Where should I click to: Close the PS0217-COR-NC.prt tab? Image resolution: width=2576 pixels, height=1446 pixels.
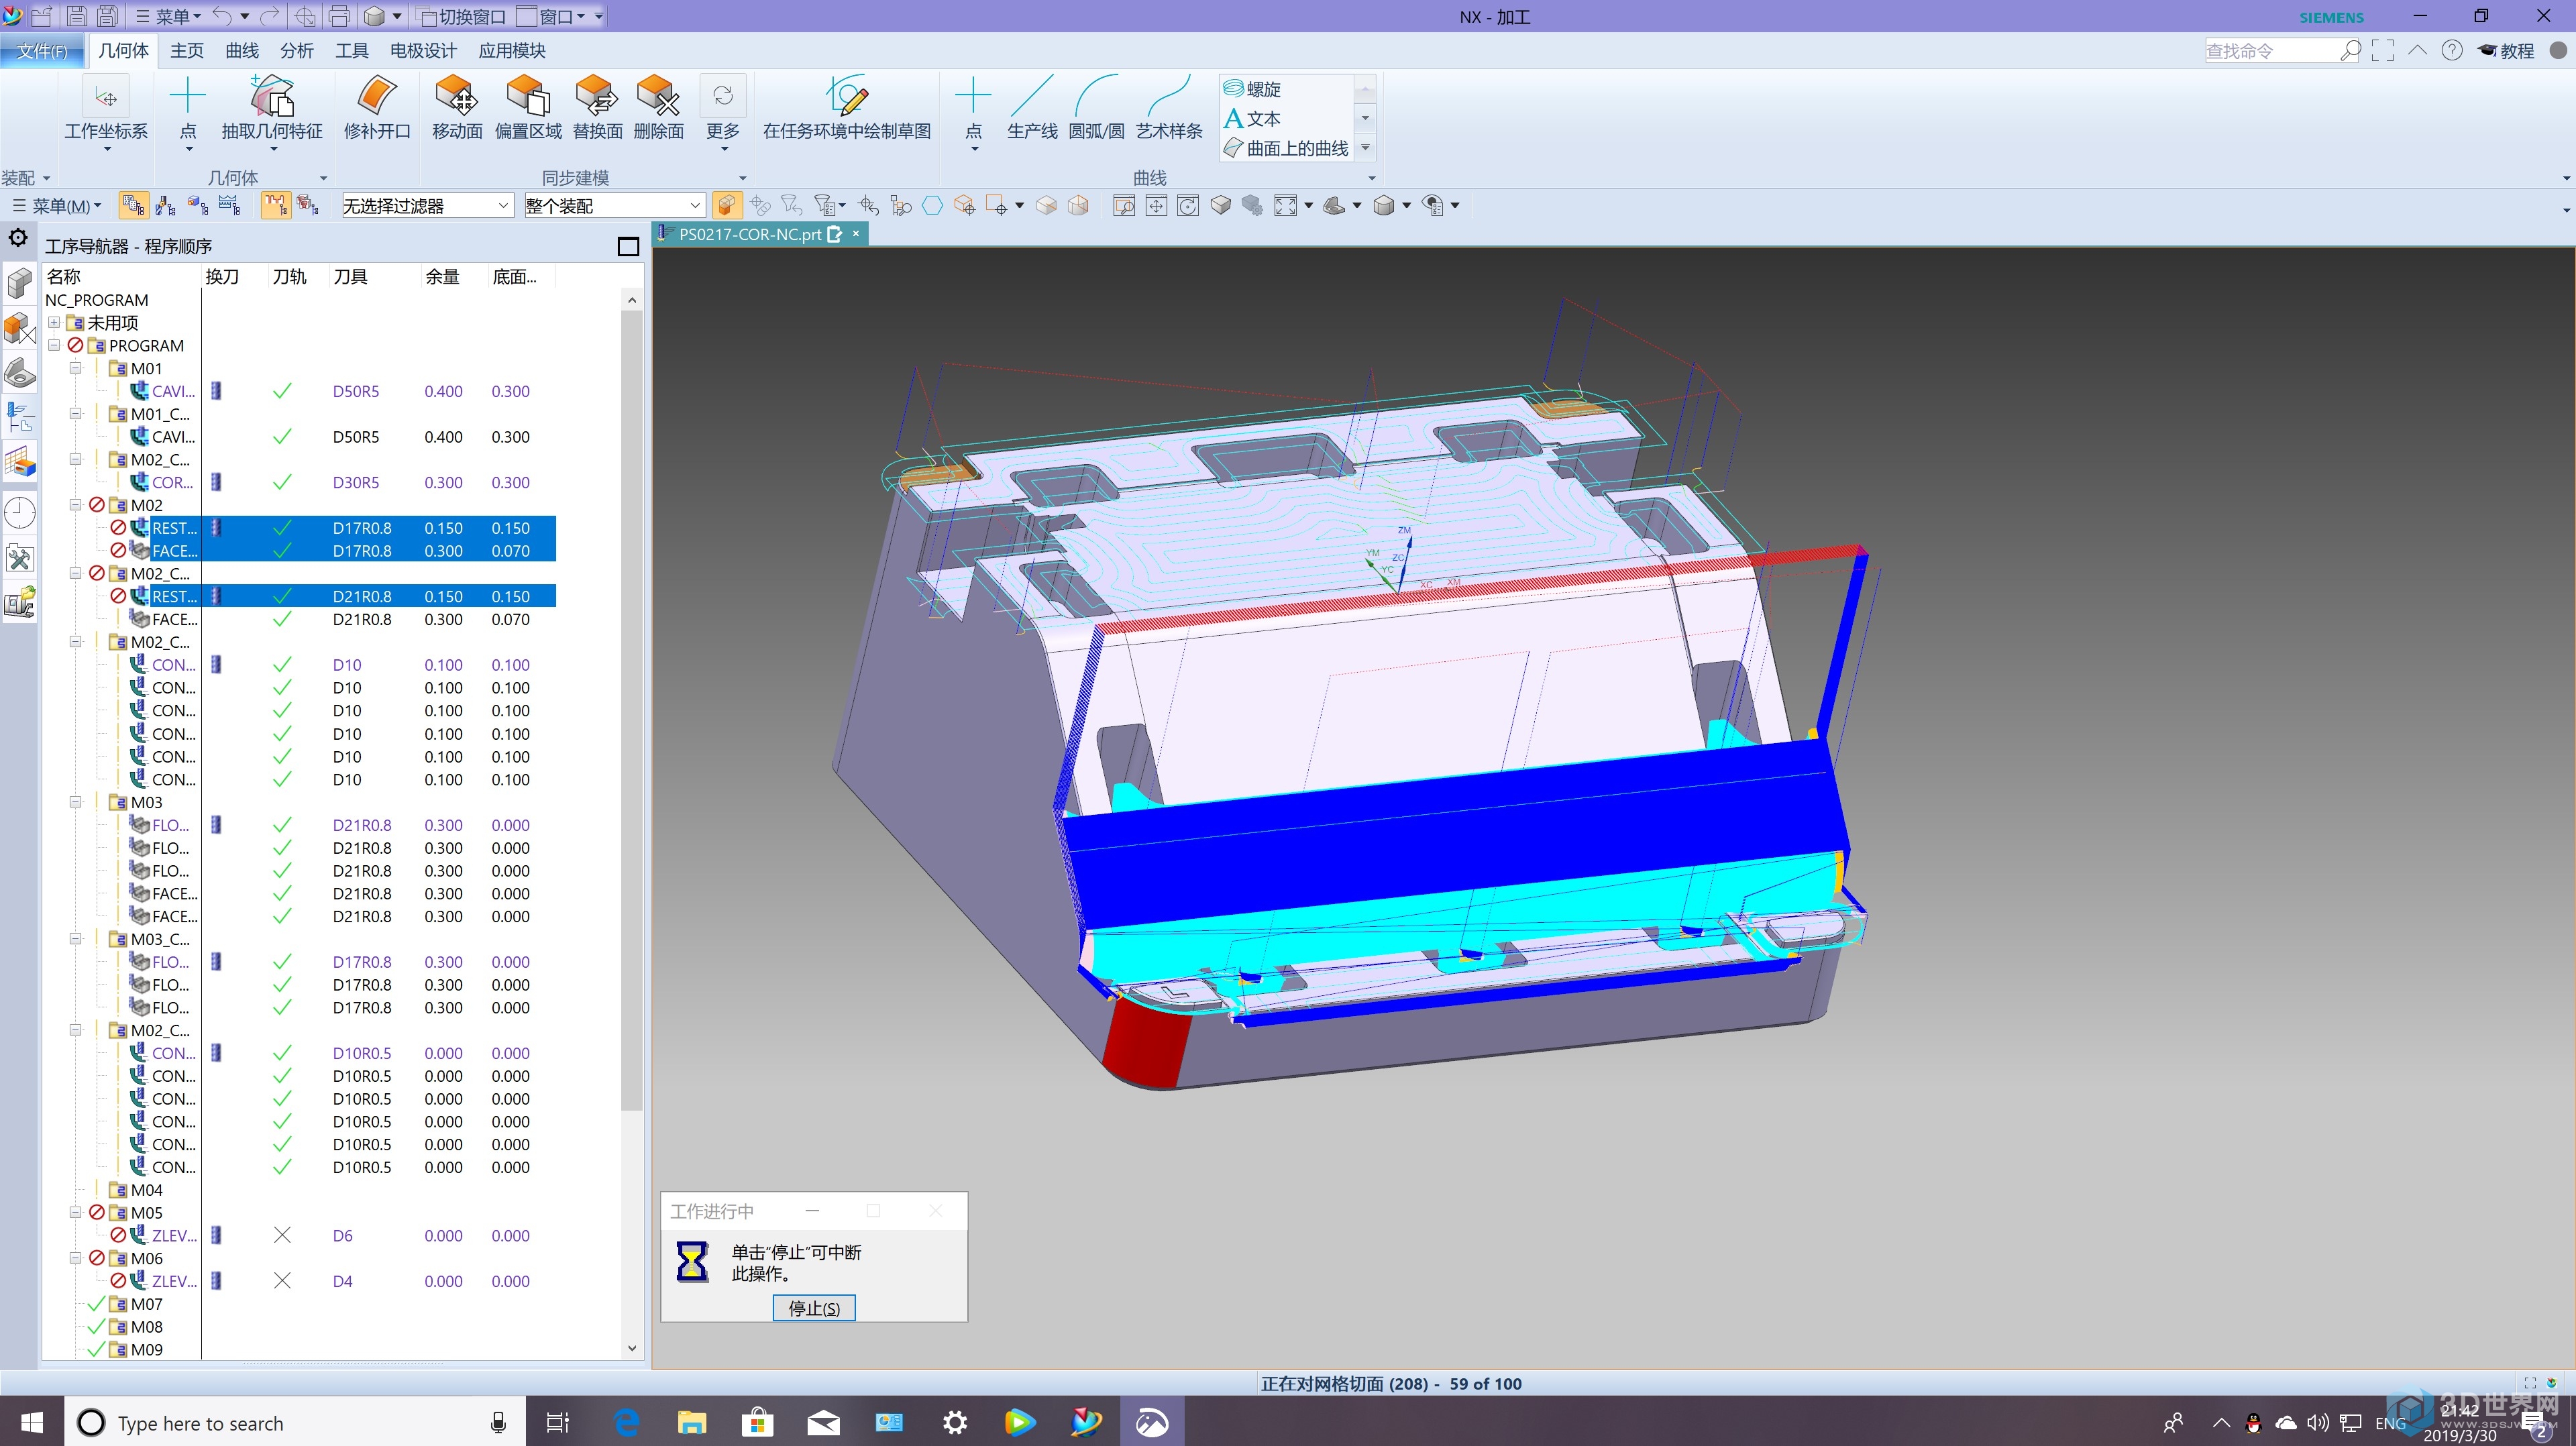point(856,233)
